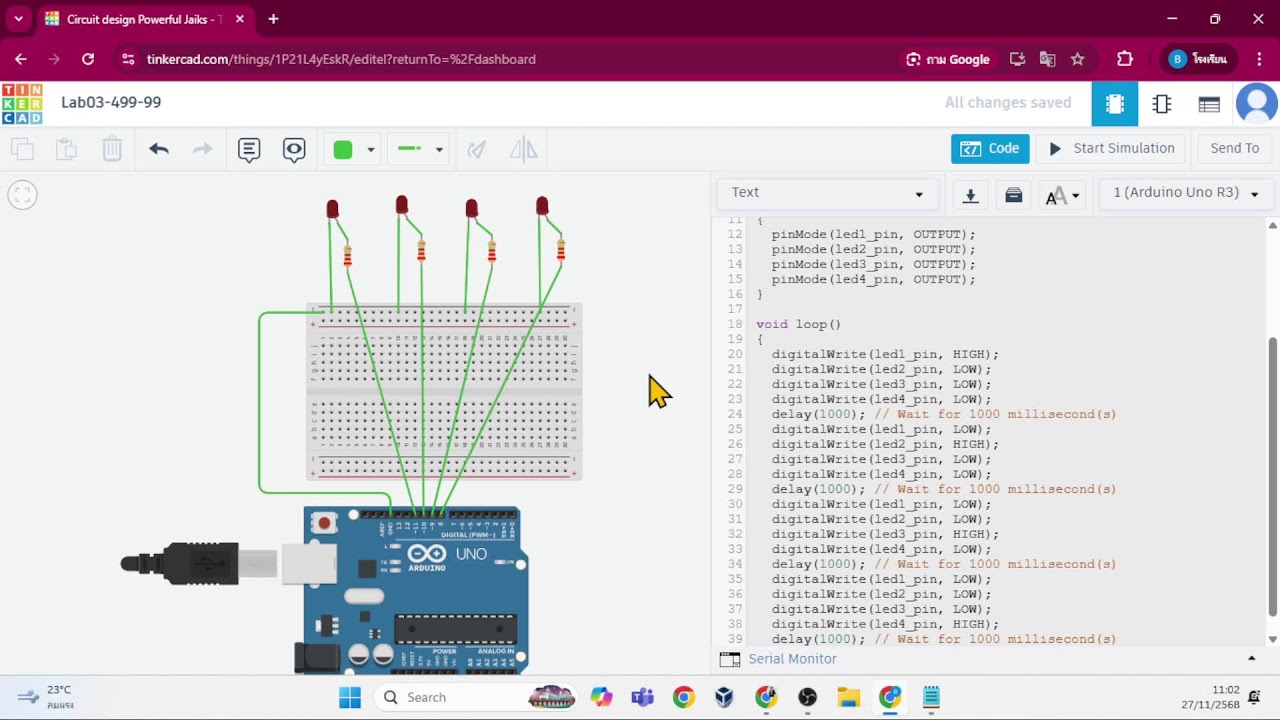Screen dimensions: 1280x720
Task: Rotate component icon in toolbar
Action: click(477, 150)
